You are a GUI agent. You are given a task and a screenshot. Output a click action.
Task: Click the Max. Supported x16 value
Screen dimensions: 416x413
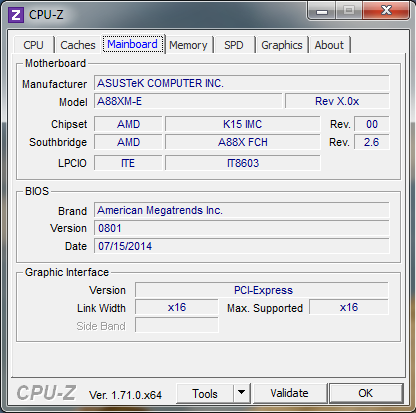point(349,307)
